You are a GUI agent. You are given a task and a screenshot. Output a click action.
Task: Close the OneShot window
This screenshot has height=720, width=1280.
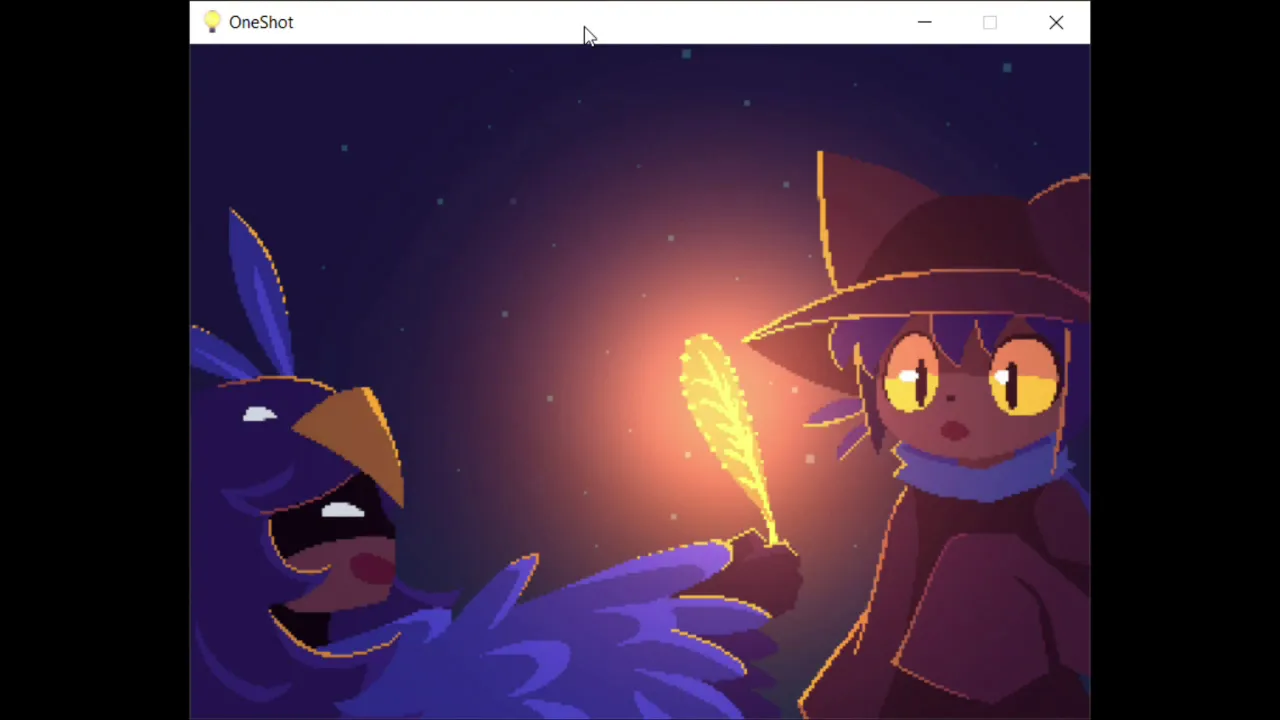point(1056,22)
